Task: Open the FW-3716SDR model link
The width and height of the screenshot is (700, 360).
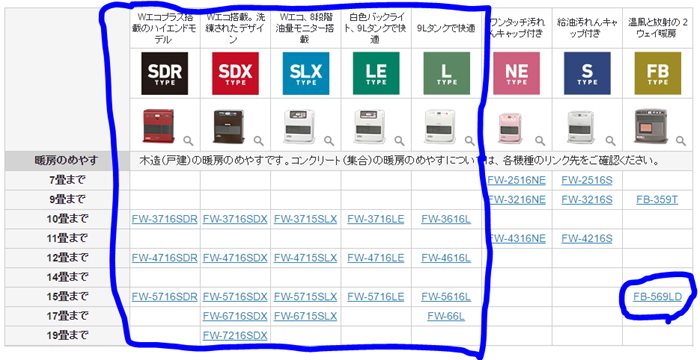Action: pyautogui.click(x=165, y=219)
